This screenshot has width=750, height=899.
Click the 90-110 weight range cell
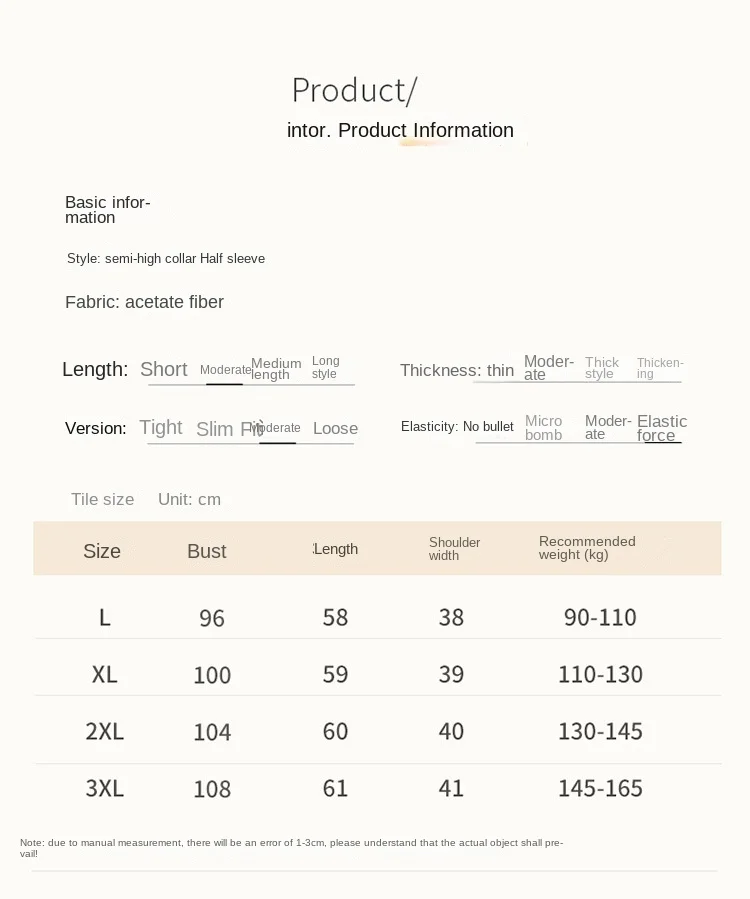pyautogui.click(x=600, y=617)
